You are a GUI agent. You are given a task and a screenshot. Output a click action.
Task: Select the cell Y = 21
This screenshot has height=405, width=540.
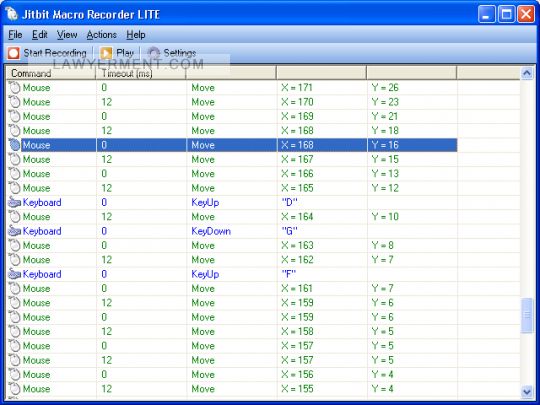tap(384, 116)
